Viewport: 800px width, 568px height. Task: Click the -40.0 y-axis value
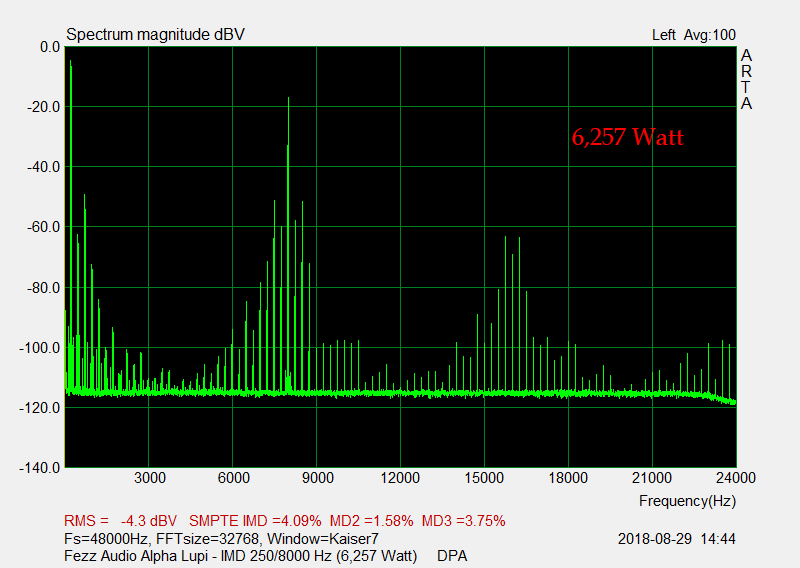(43, 167)
